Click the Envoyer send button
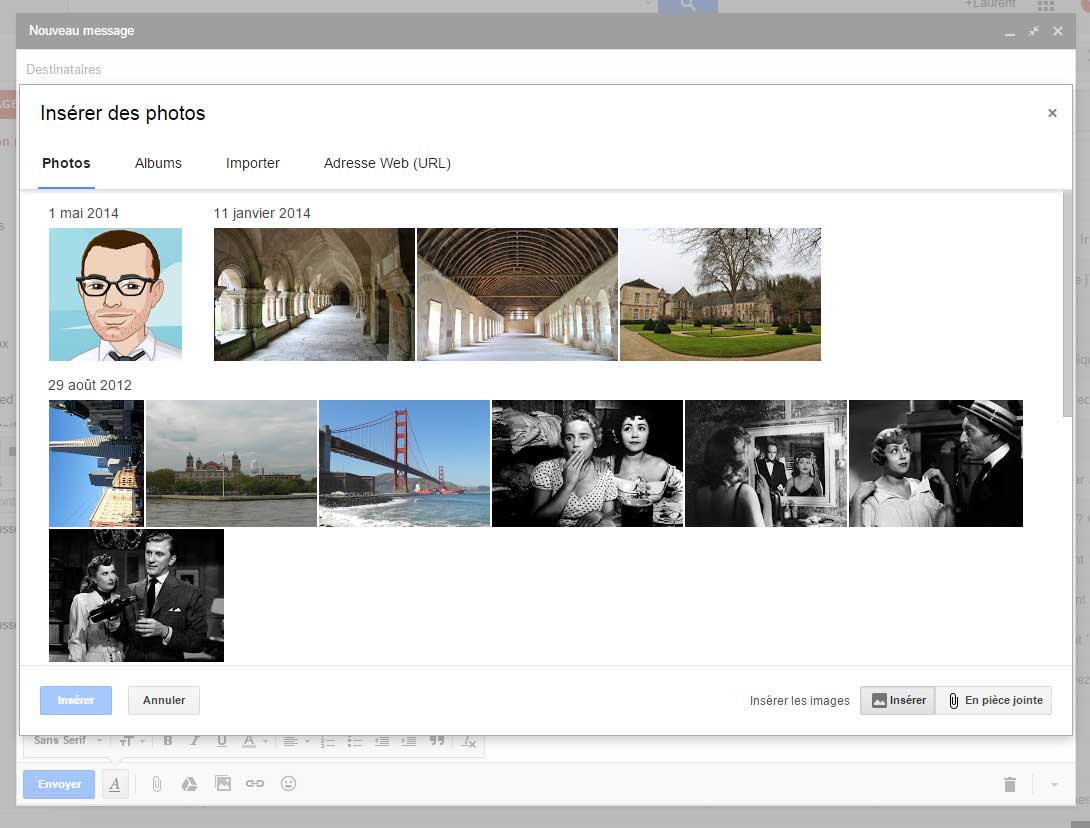 59,784
